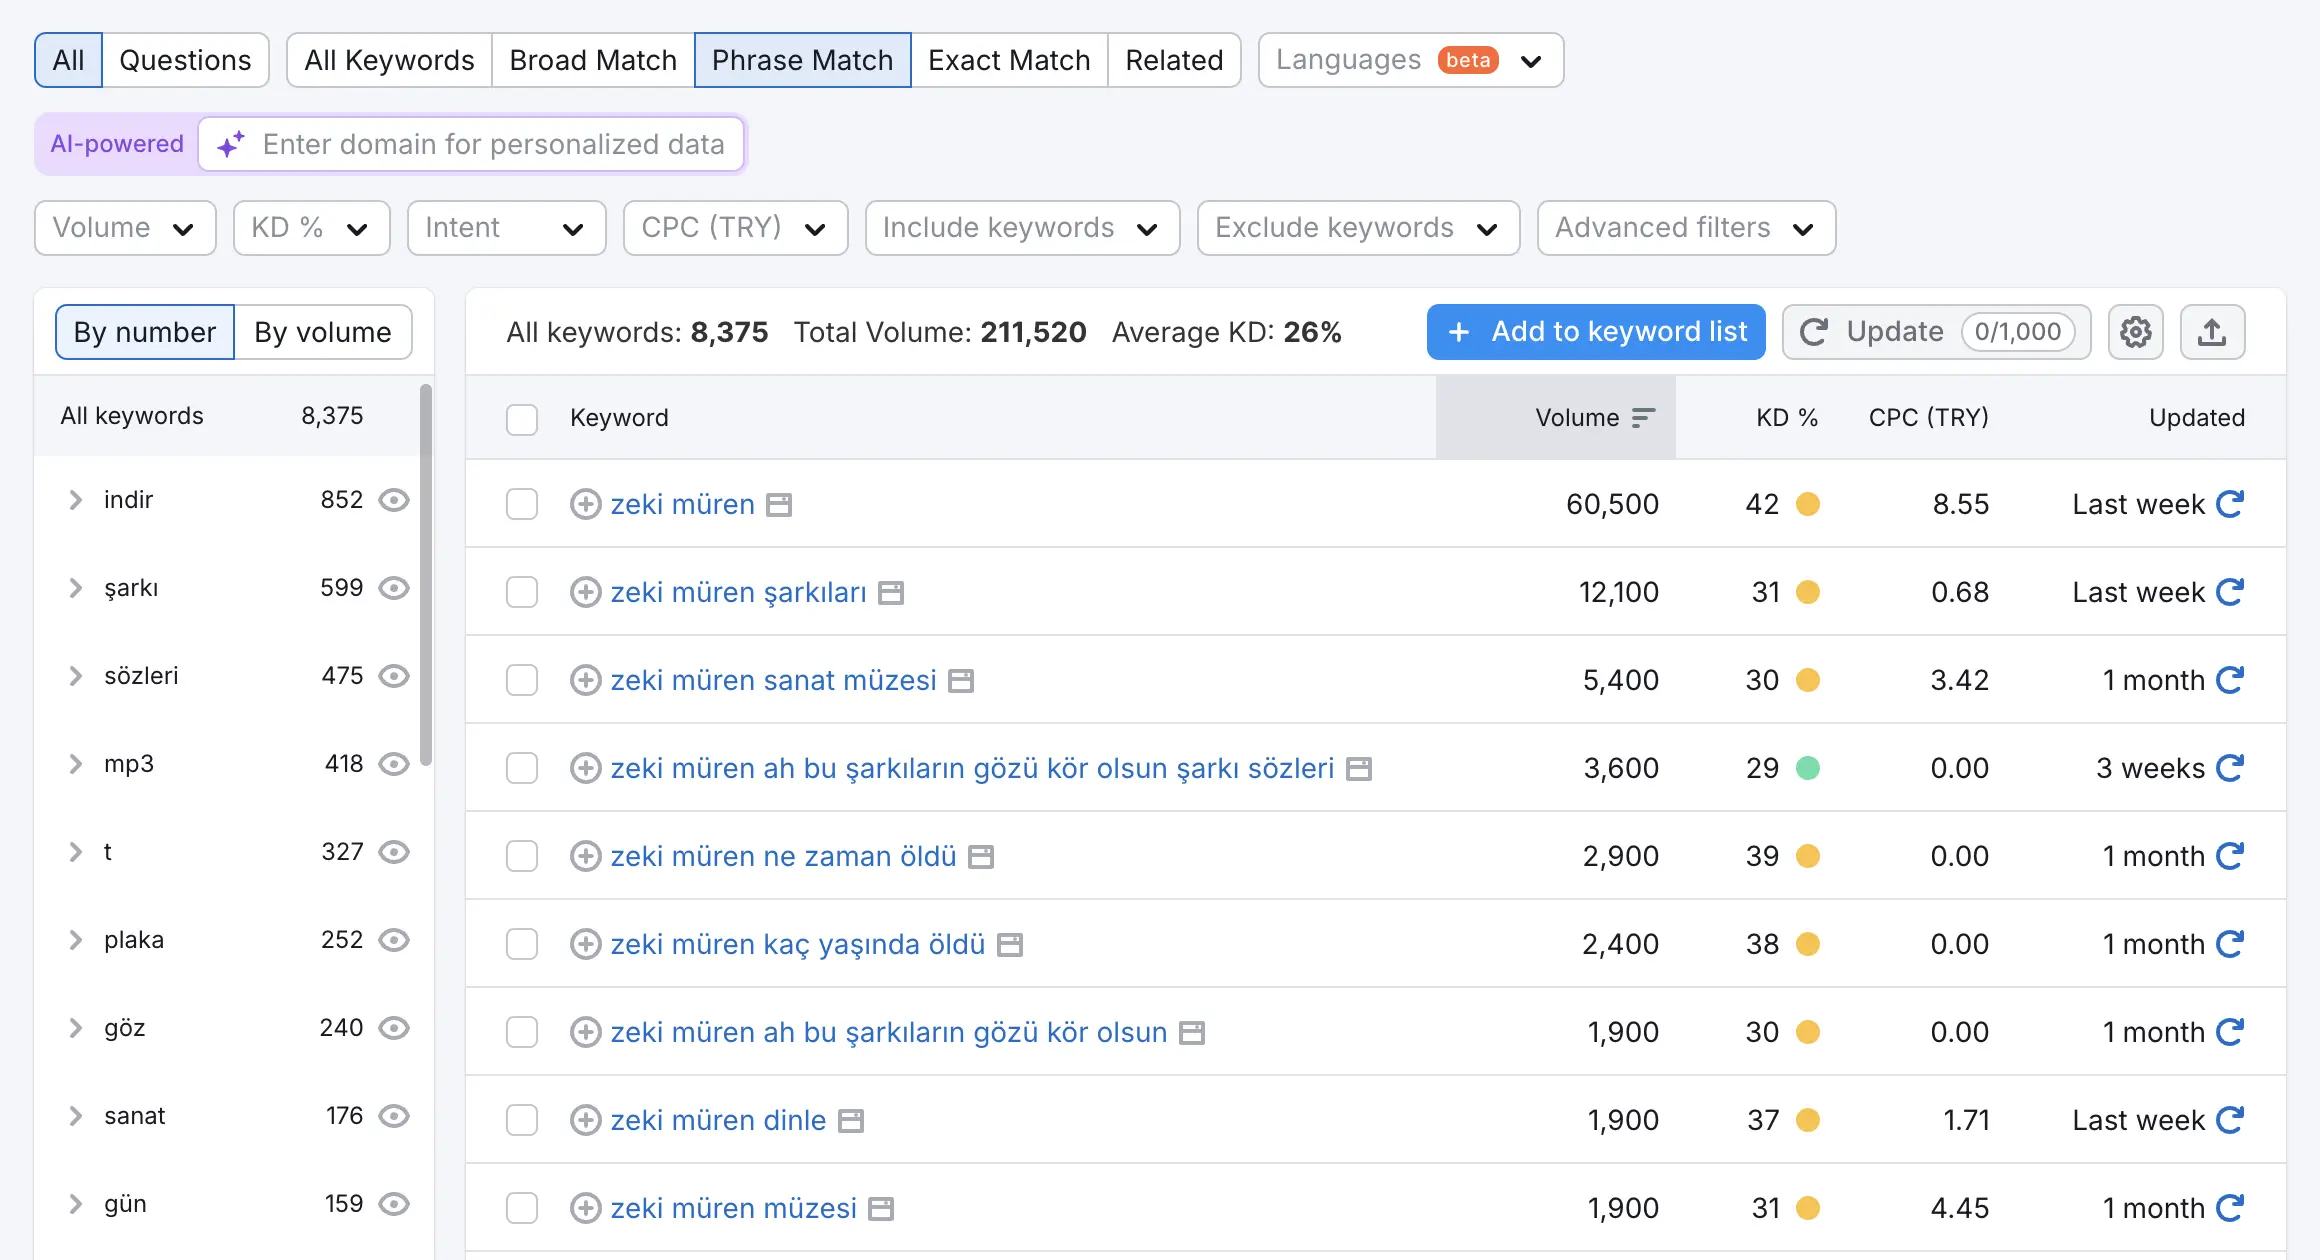Open table settings gear icon
2320x1260 pixels.
(2135, 332)
